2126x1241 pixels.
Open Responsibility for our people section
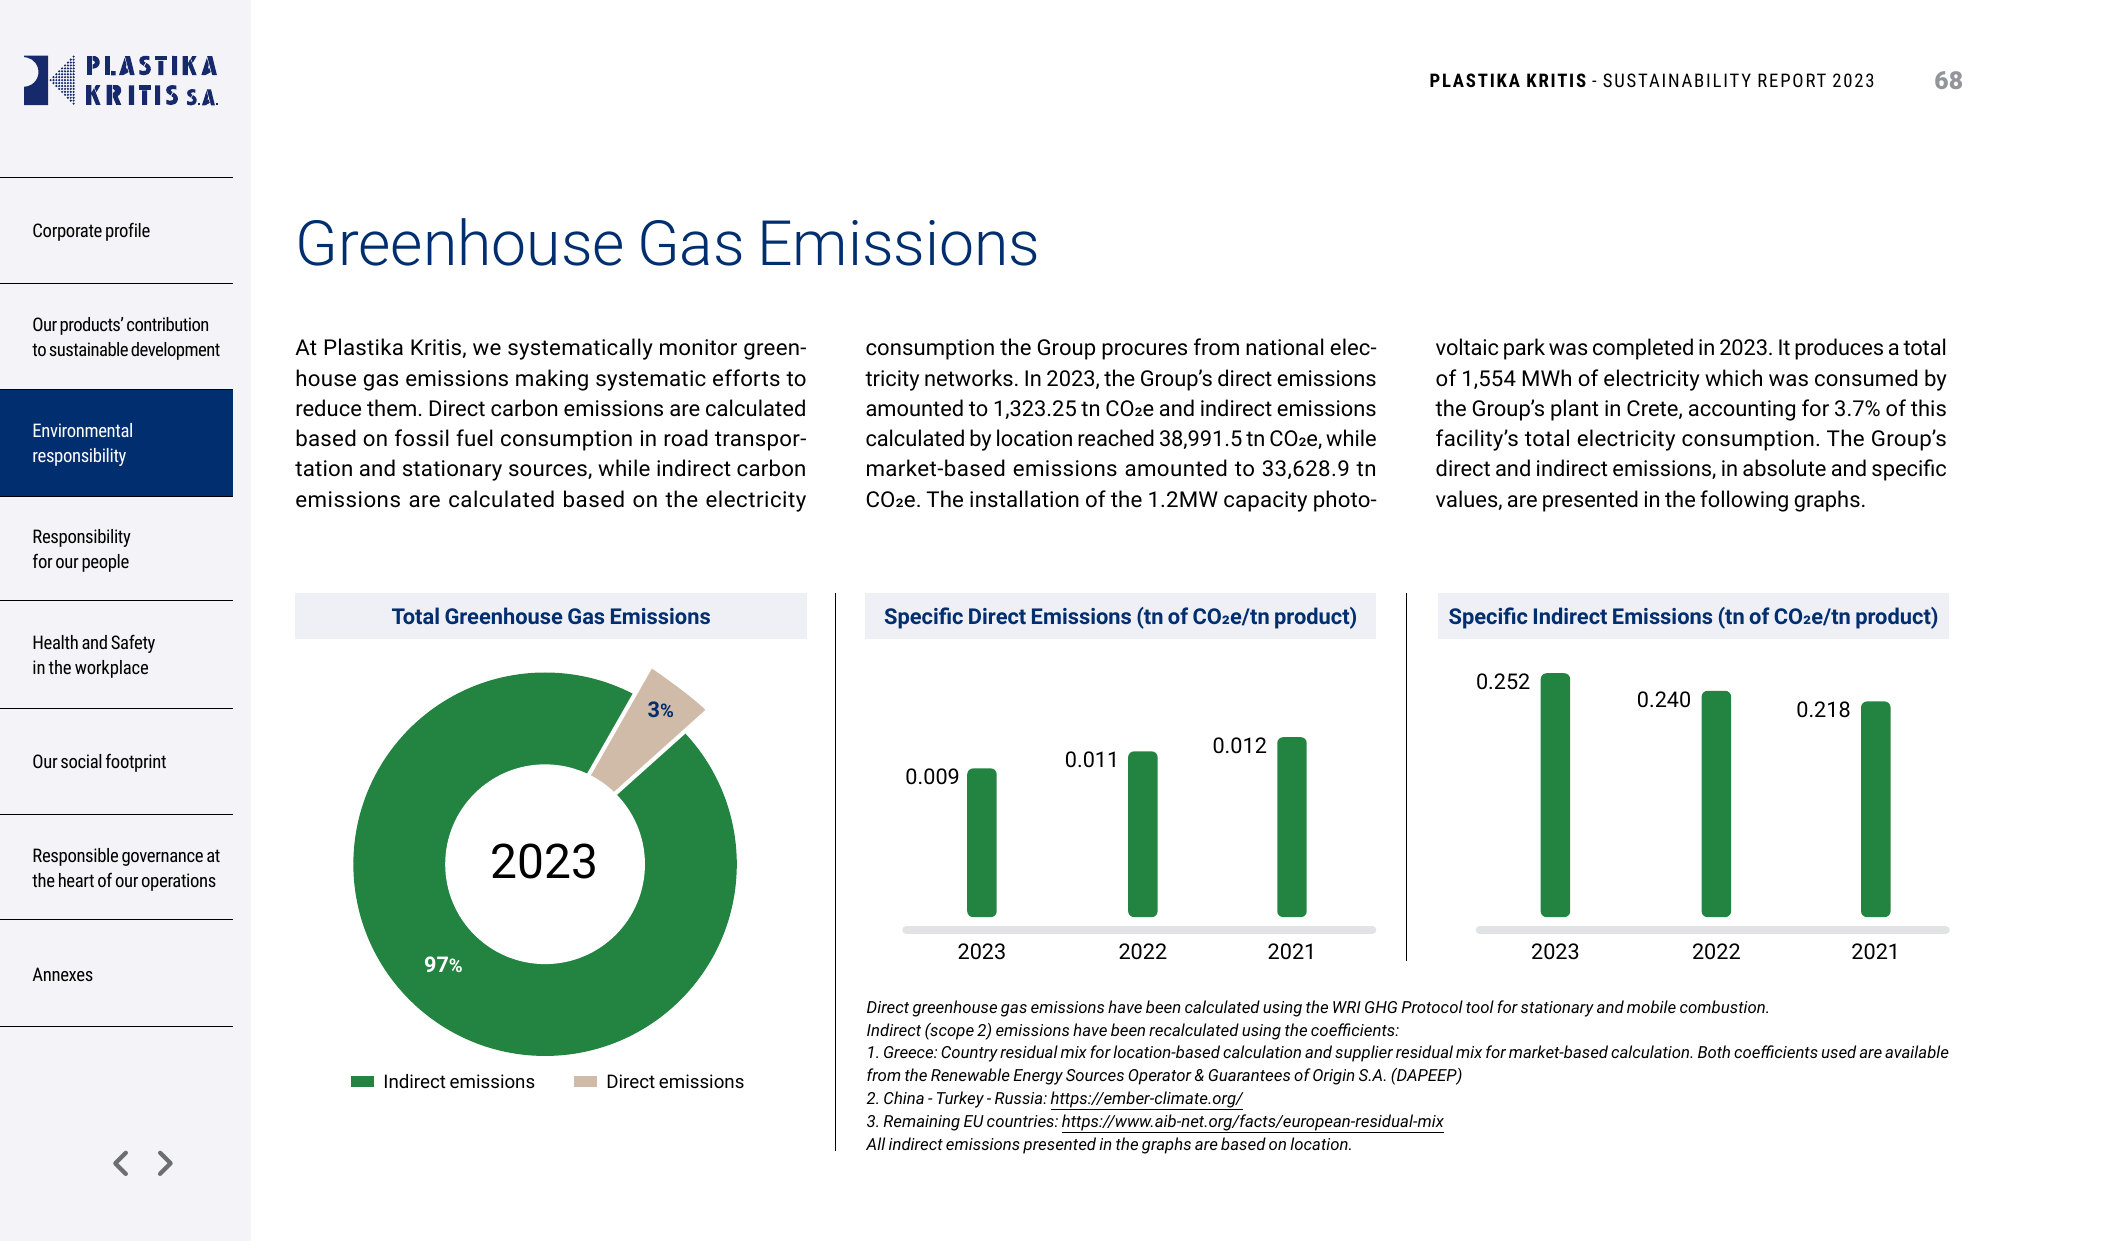click(x=116, y=549)
